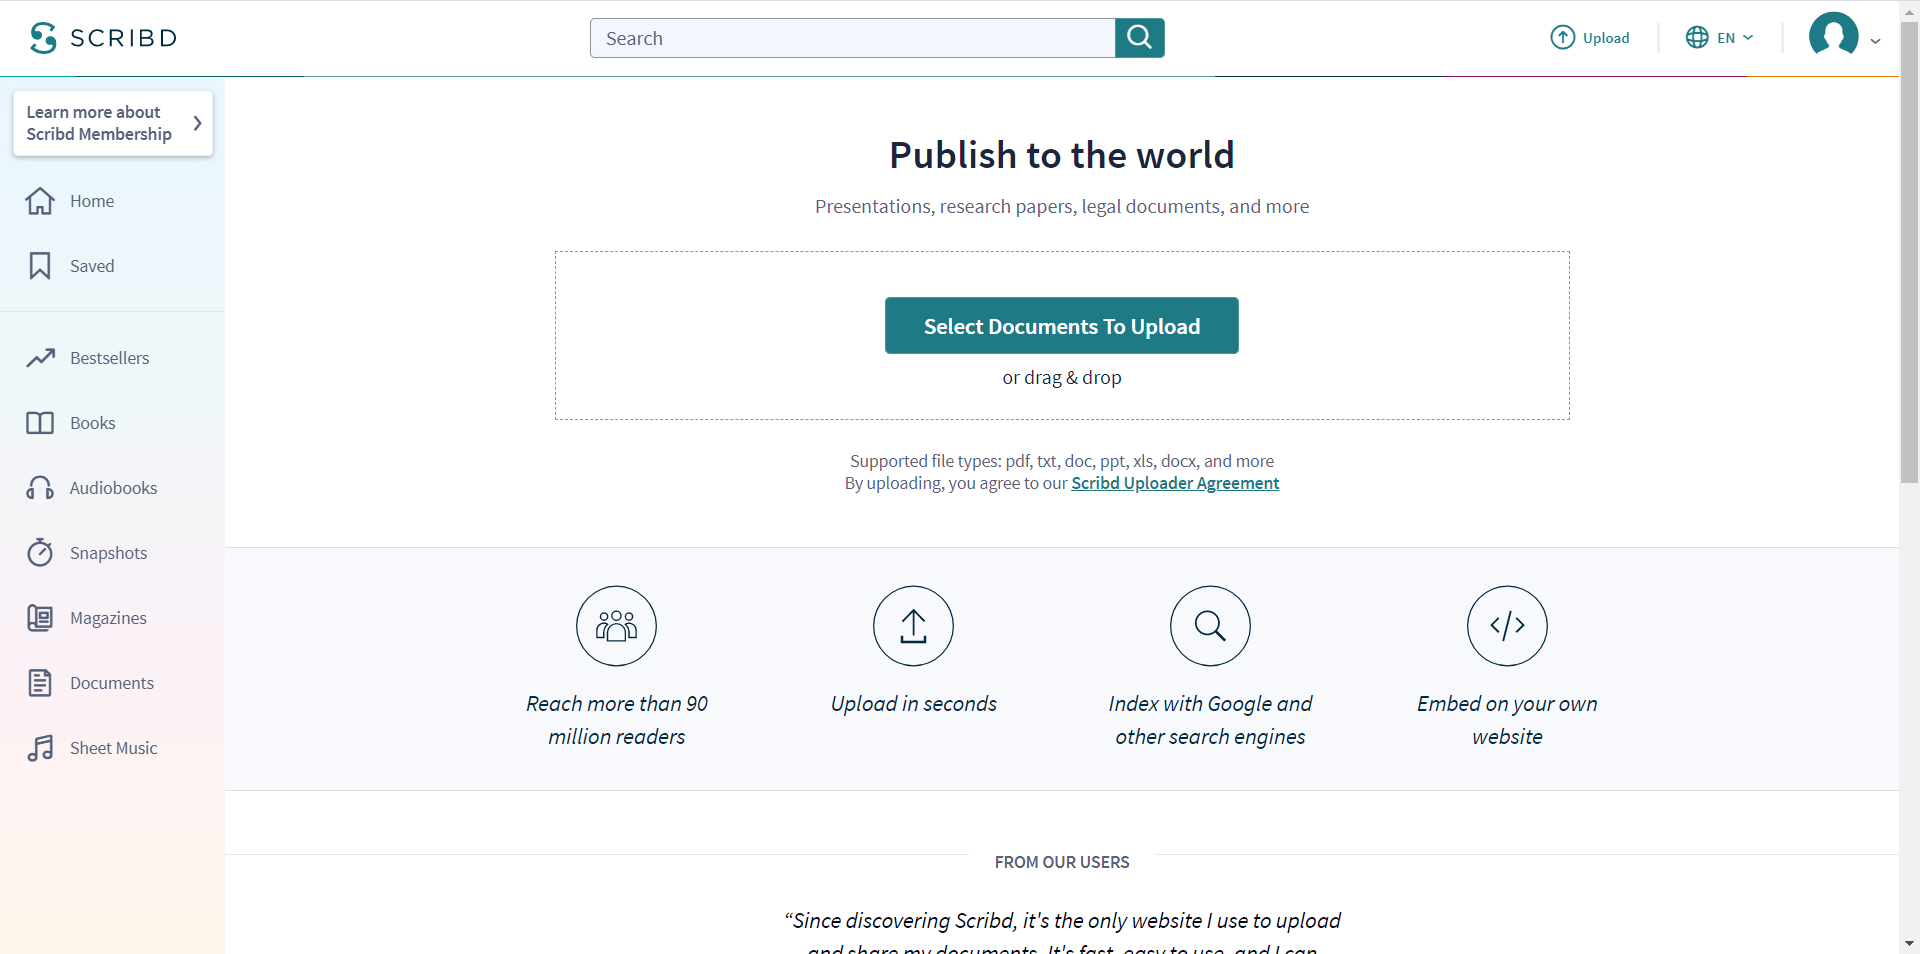This screenshot has width=1920, height=954.
Task: Open Learn more about Scribd Membership arrow
Action: pyautogui.click(x=197, y=123)
